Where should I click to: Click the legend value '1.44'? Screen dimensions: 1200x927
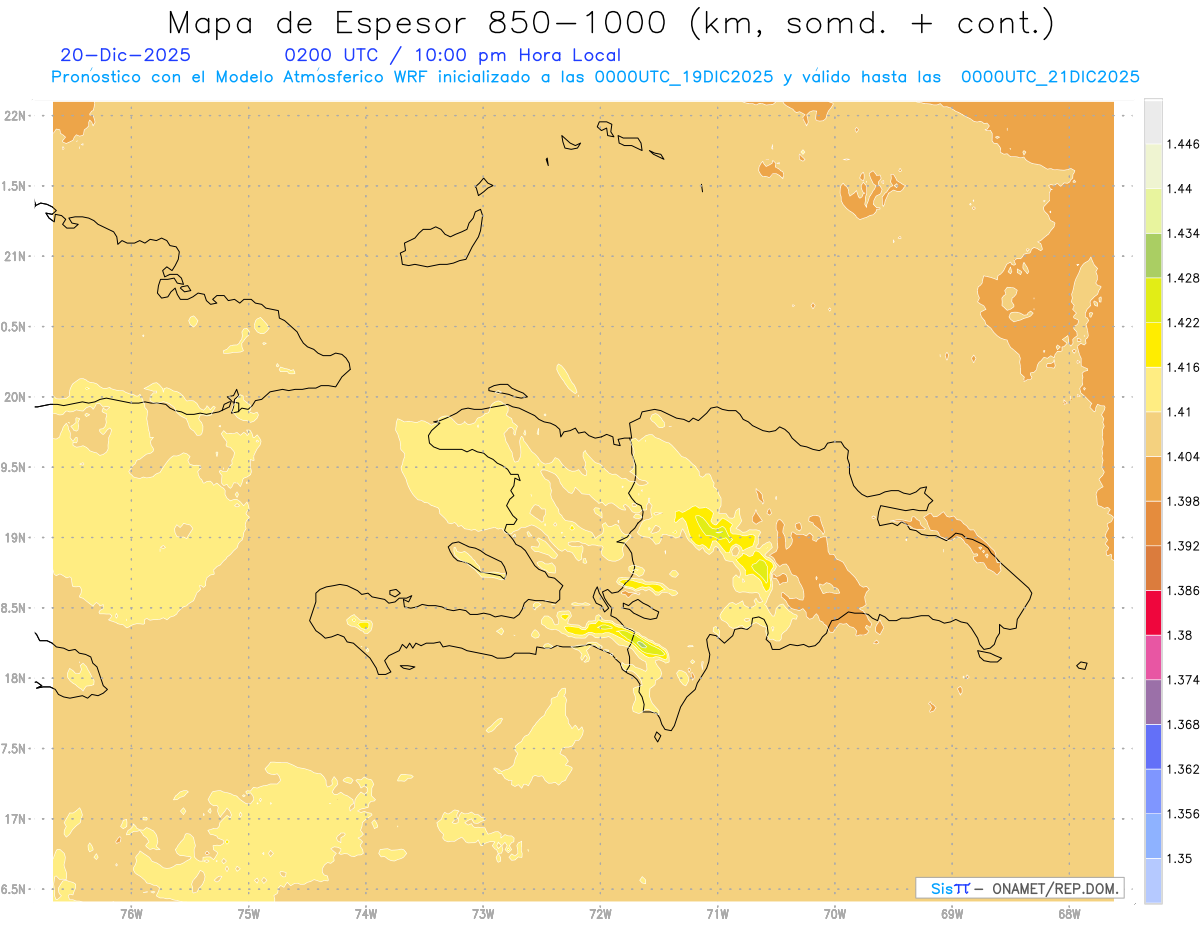[x=1179, y=188]
